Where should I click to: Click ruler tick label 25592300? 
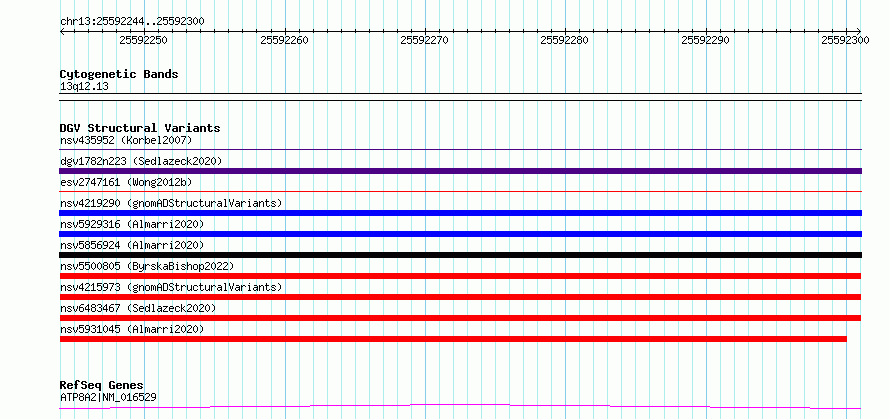(x=846, y=40)
